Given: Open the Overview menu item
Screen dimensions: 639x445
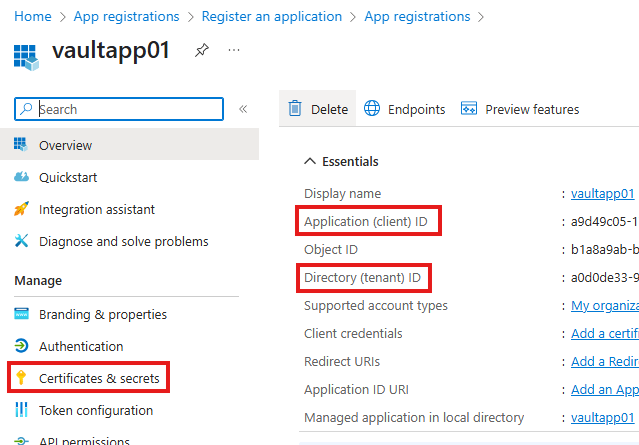Looking at the screenshot, I should [x=129, y=145].
